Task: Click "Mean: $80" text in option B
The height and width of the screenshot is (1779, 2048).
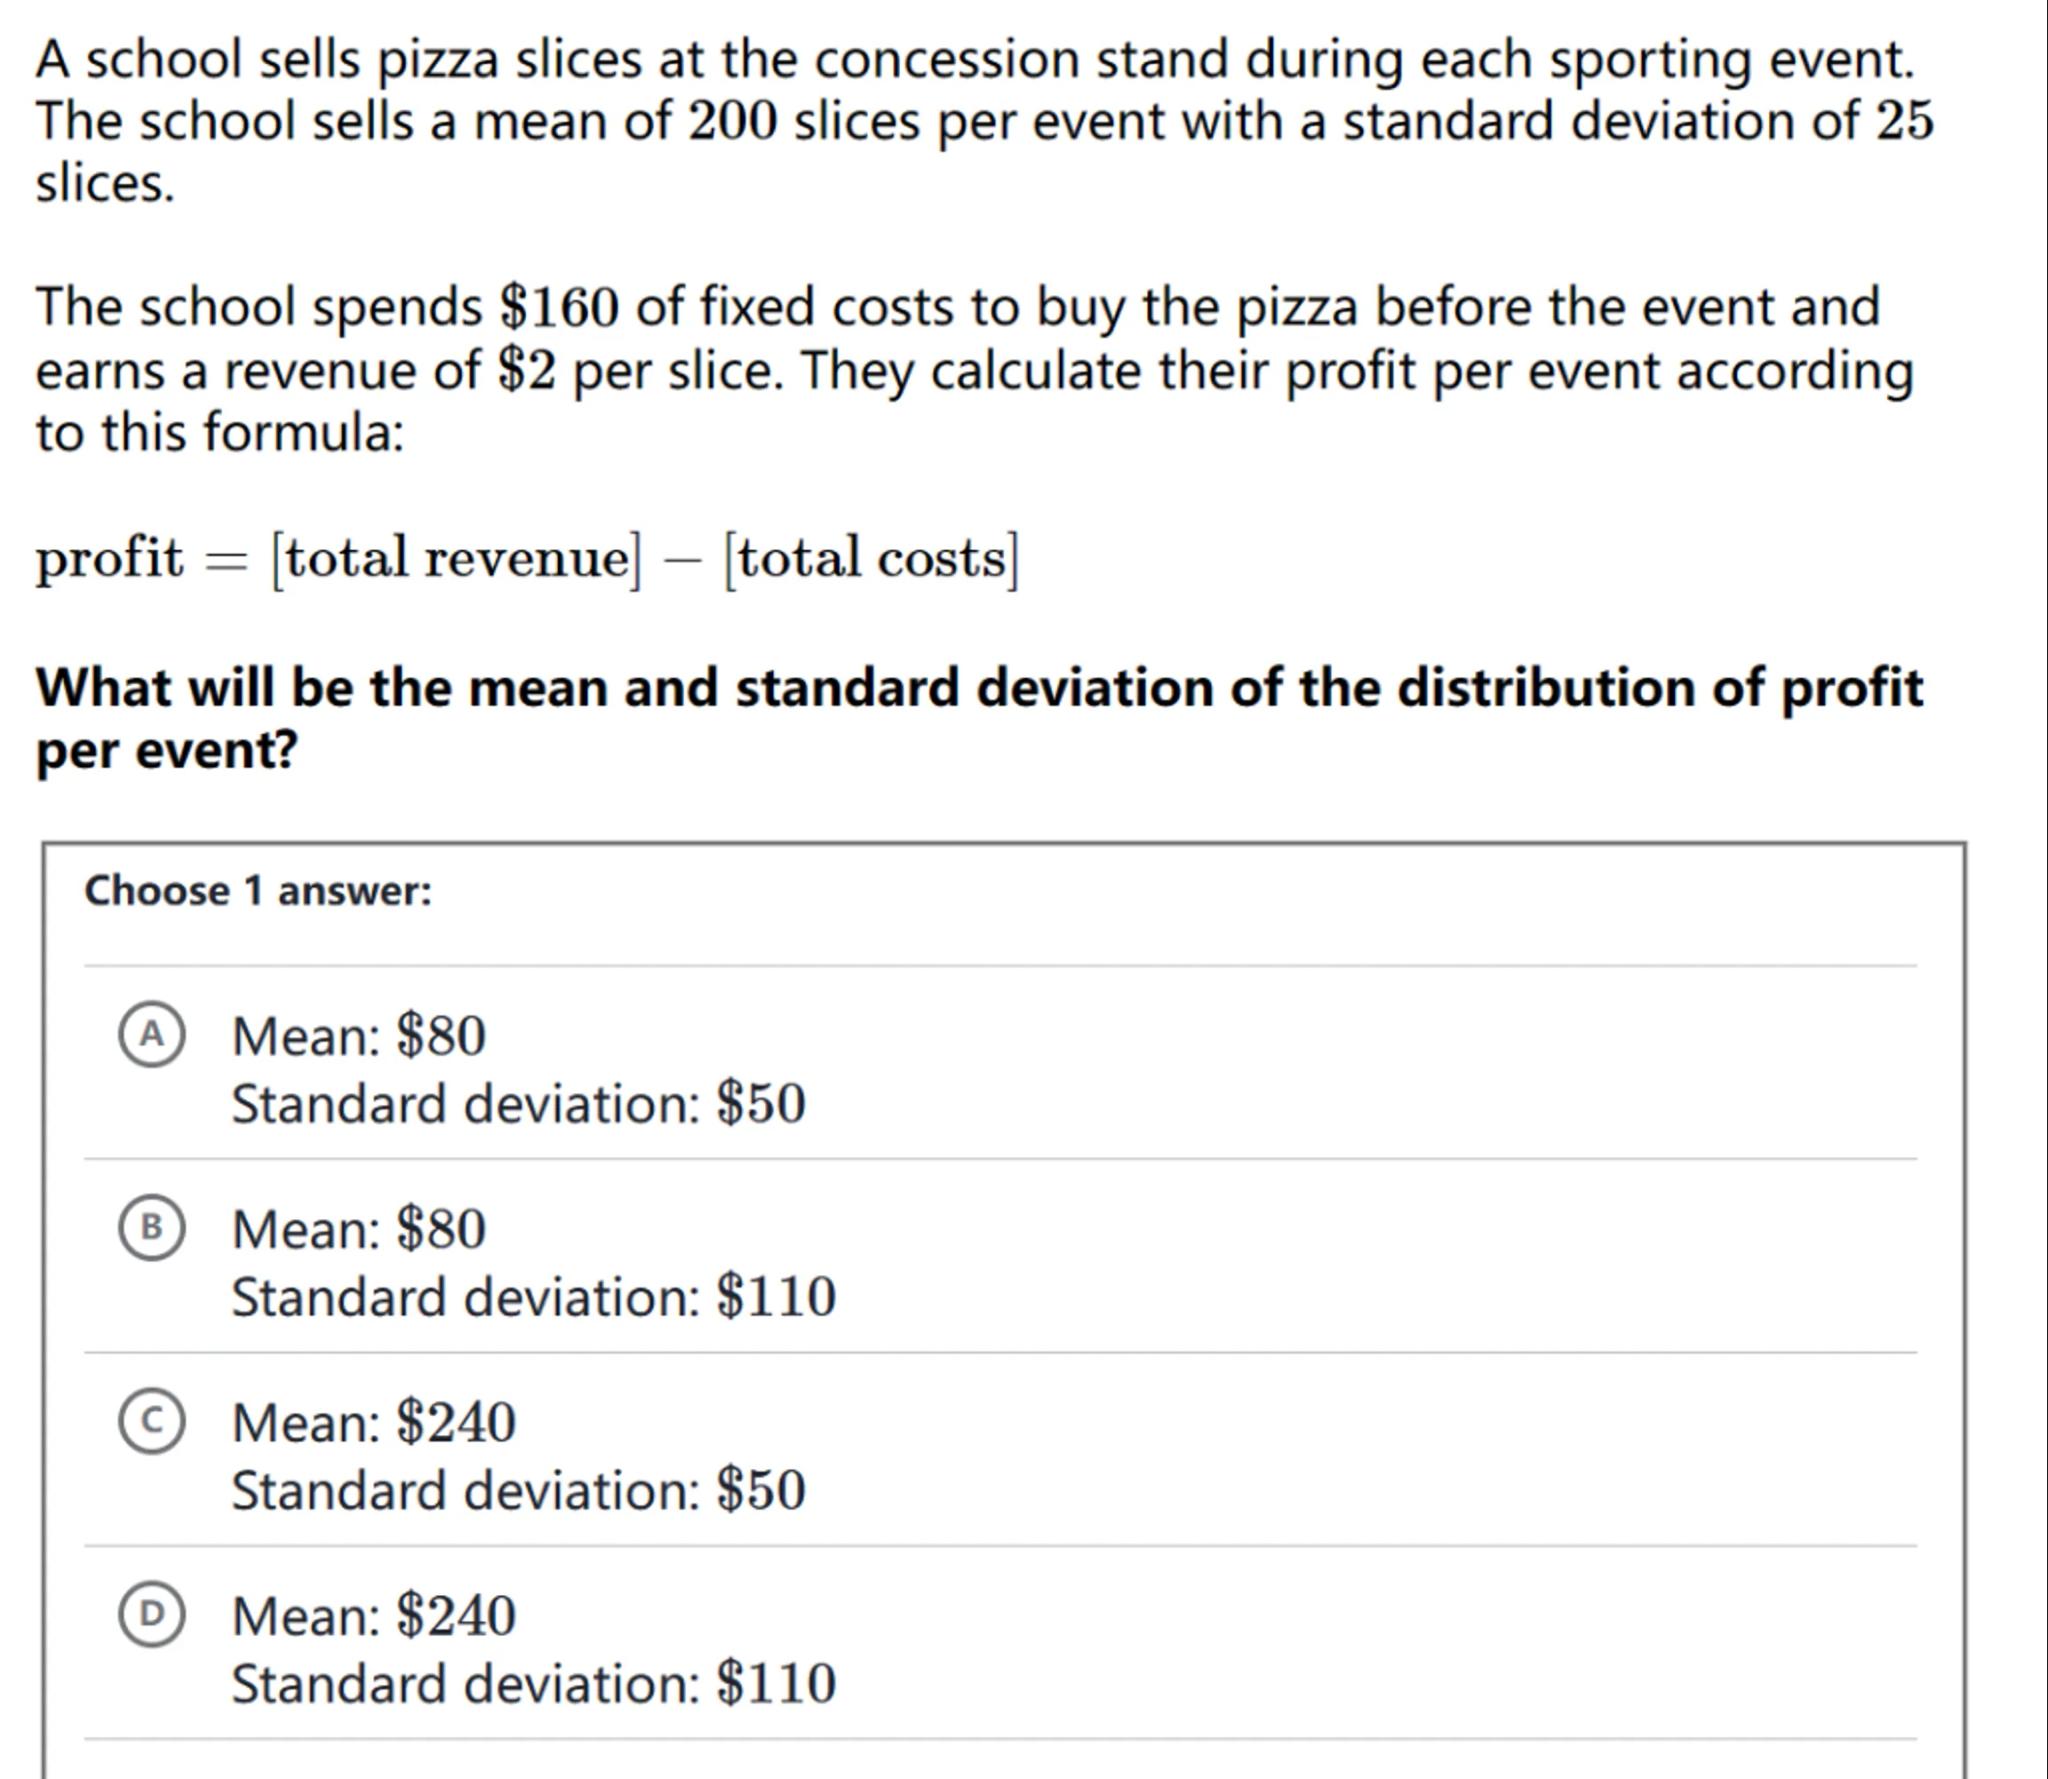Action: [358, 1228]
